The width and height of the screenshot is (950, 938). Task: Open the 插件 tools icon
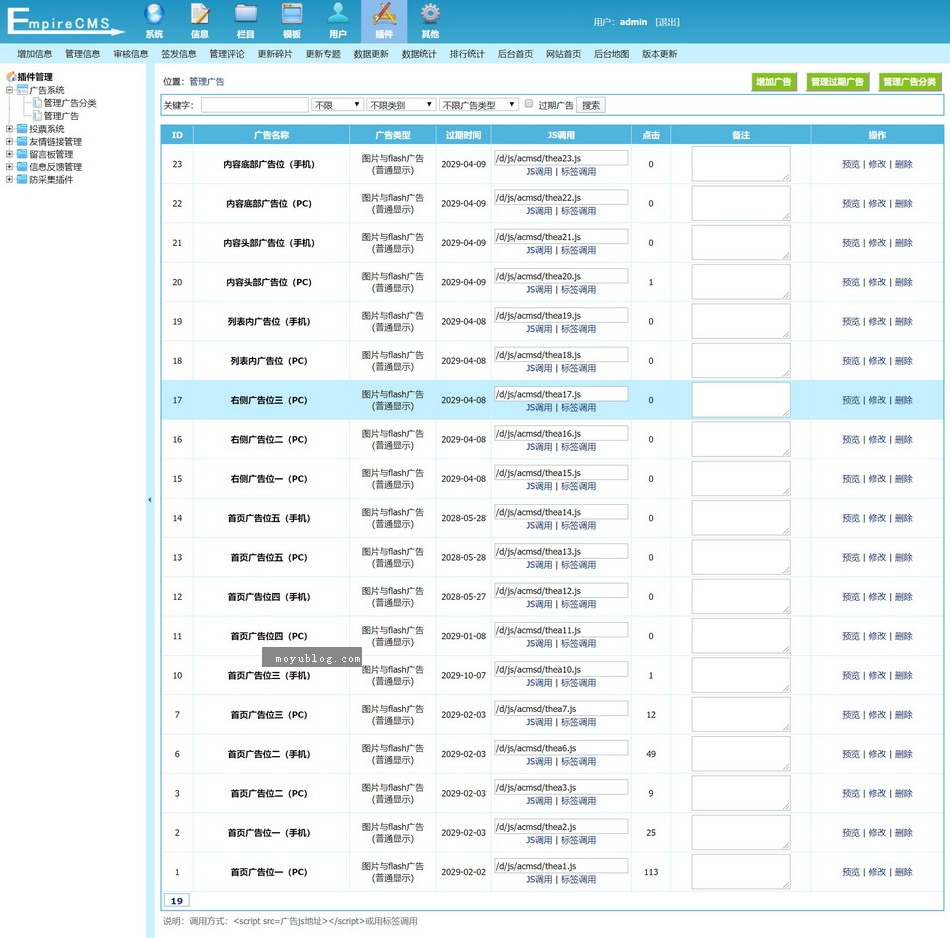pyautogui.click(x=384, y=14)
